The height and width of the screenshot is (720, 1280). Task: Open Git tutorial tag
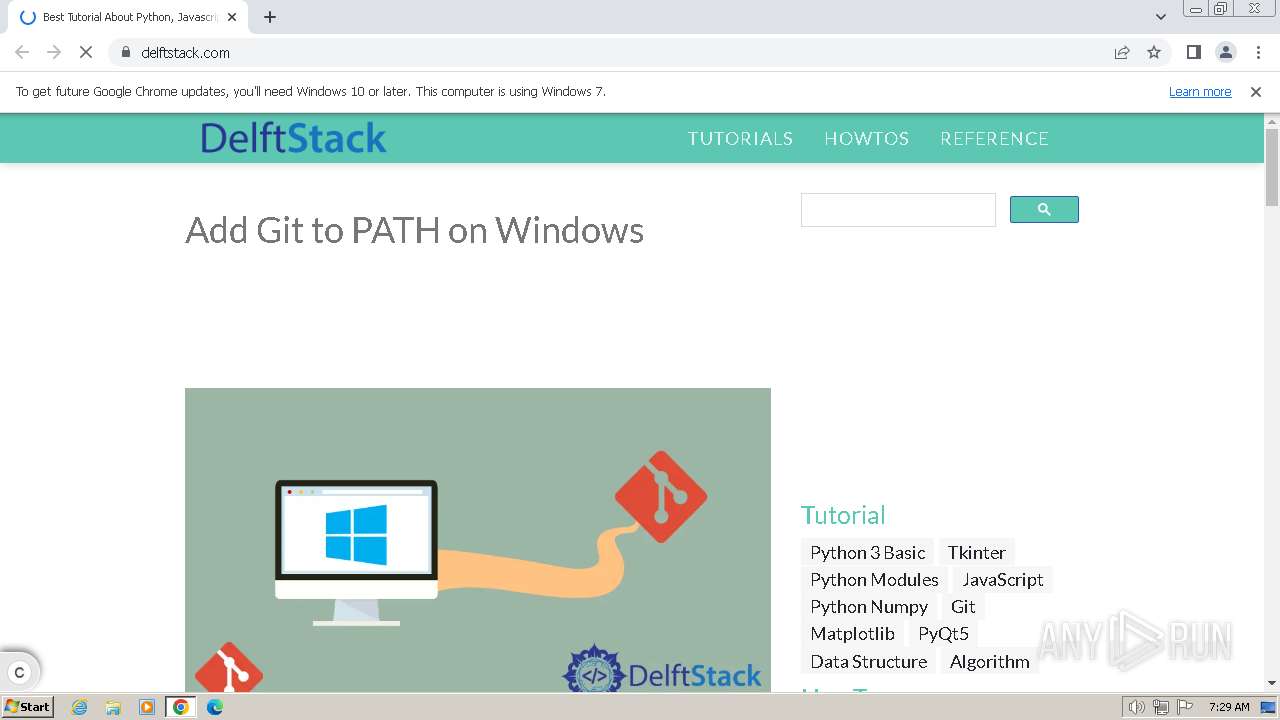tap(963, 607)
